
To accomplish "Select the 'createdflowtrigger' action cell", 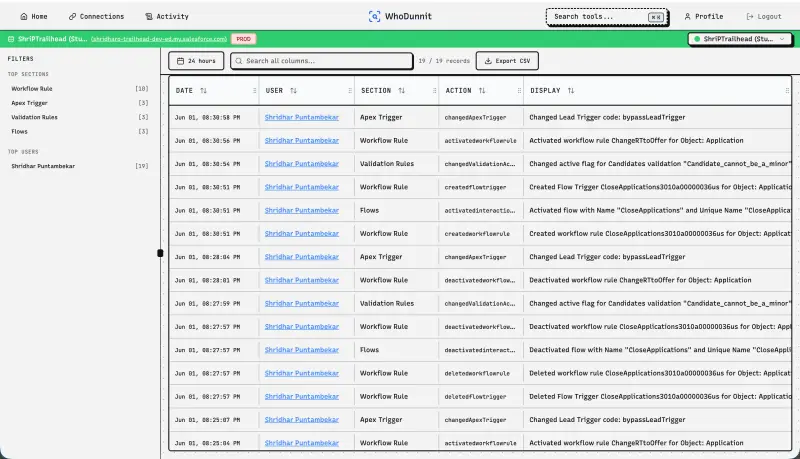I will click(x=481, y=187).
